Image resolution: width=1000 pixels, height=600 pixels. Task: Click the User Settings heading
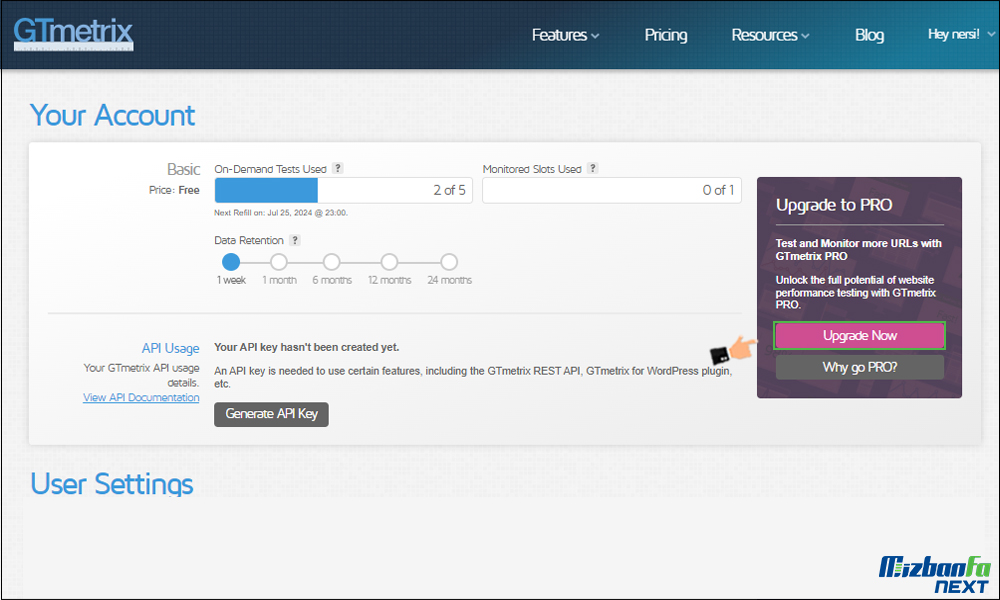[112, 483]
